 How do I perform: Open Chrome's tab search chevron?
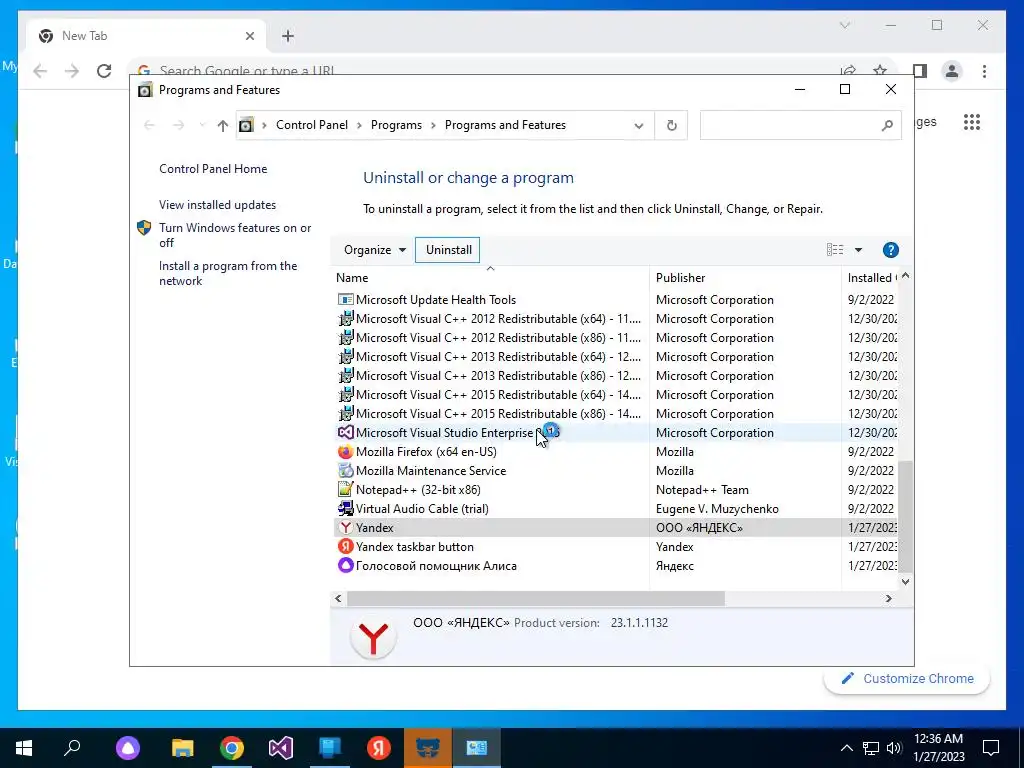click(844, 25)
